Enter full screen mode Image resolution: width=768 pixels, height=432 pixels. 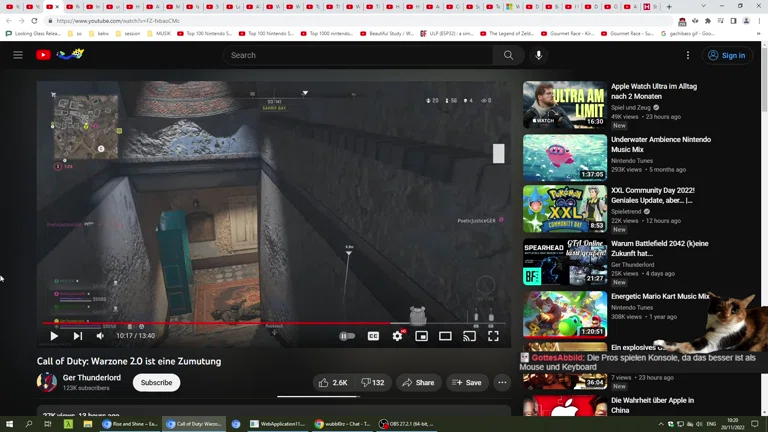pos(493,336)
